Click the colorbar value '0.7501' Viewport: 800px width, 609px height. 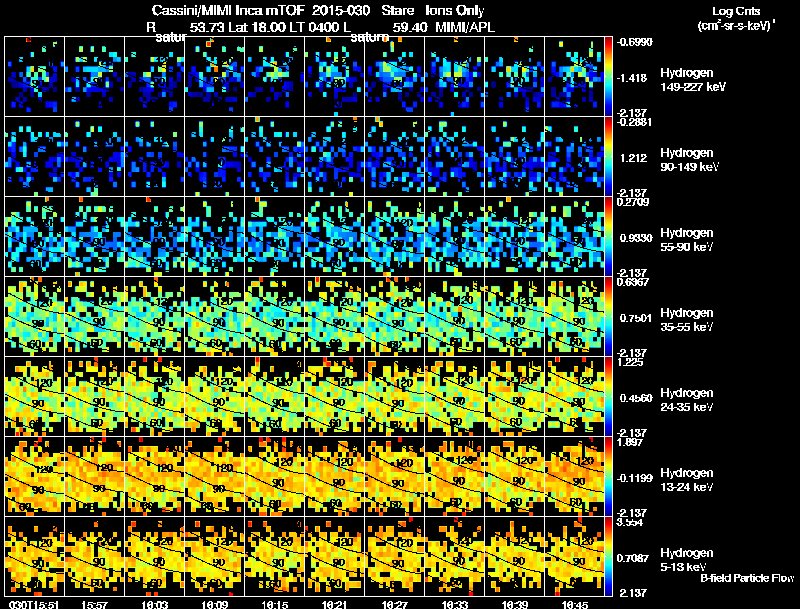click(x=636, y=318)
